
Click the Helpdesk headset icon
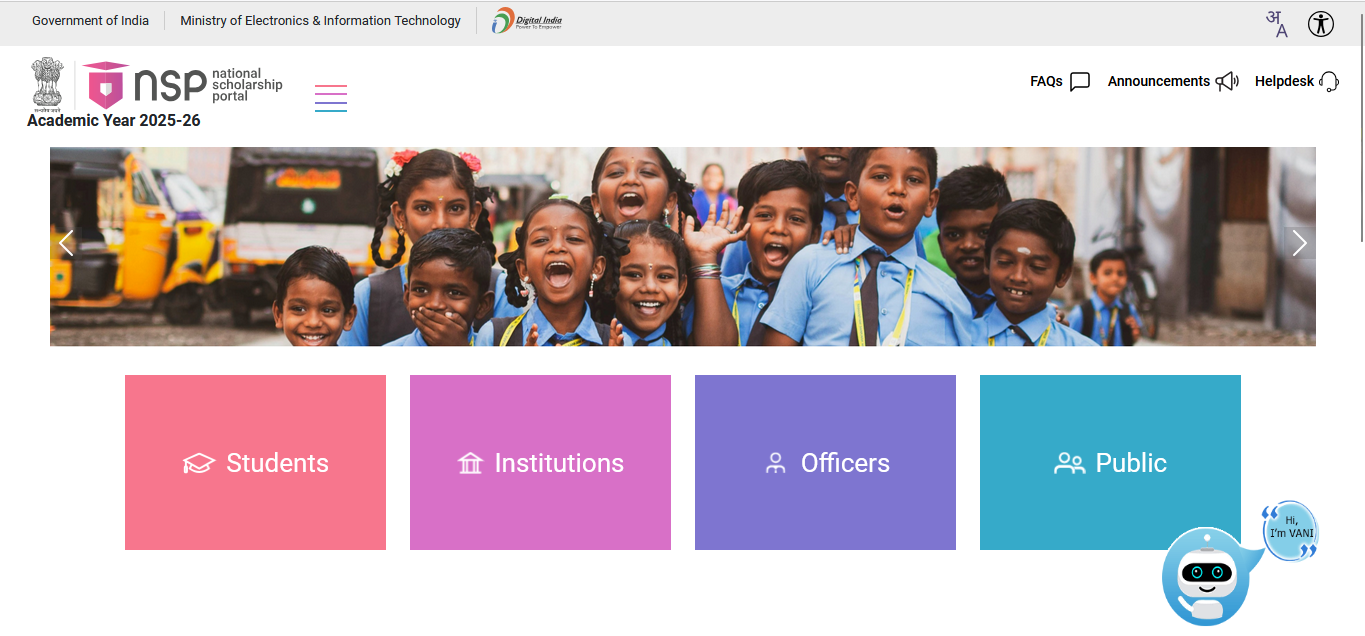point(1328,82)
